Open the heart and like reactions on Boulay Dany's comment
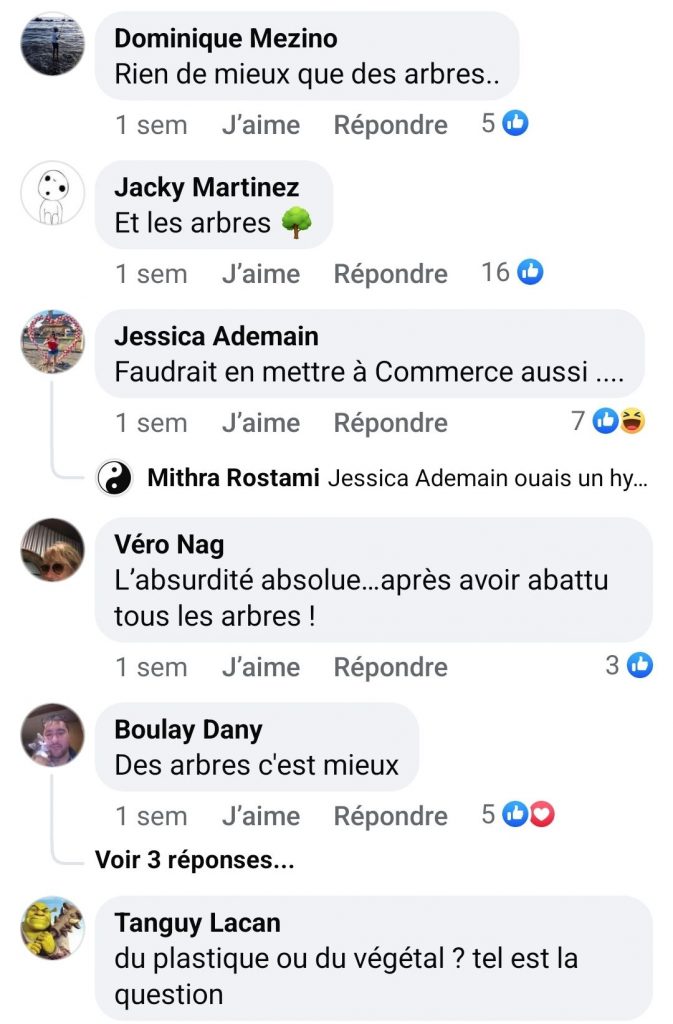This screenshot has width=673, height=1024. click(529, 815)
